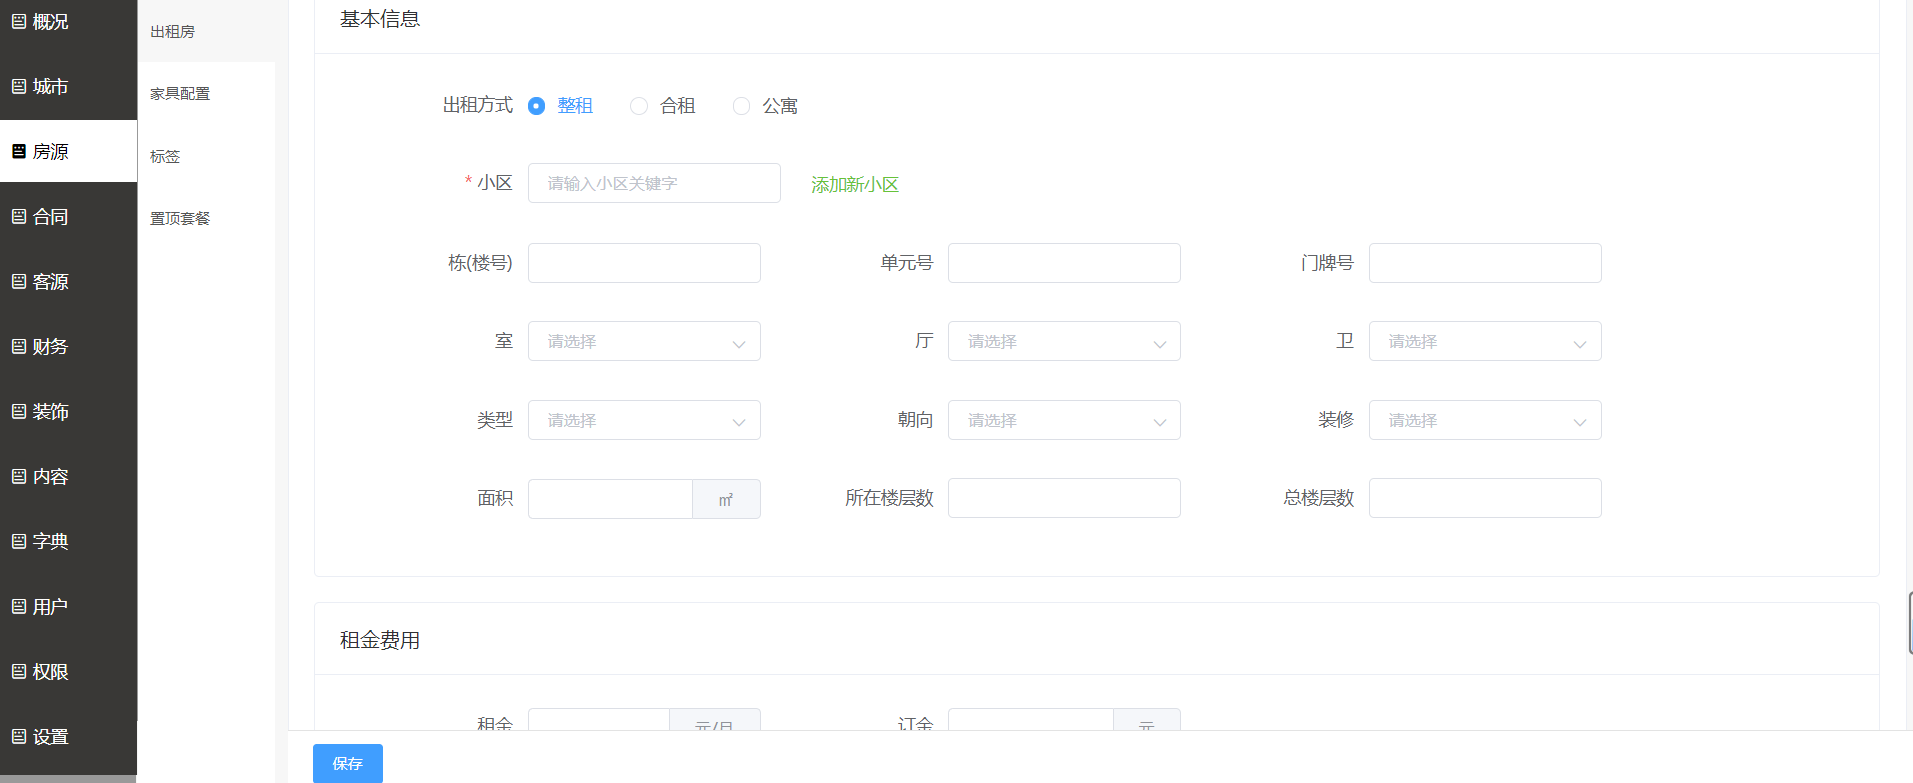Open the 出租房 submenu item
The height and width of the screenshot is (783, 1913).
tap(206, 31)
